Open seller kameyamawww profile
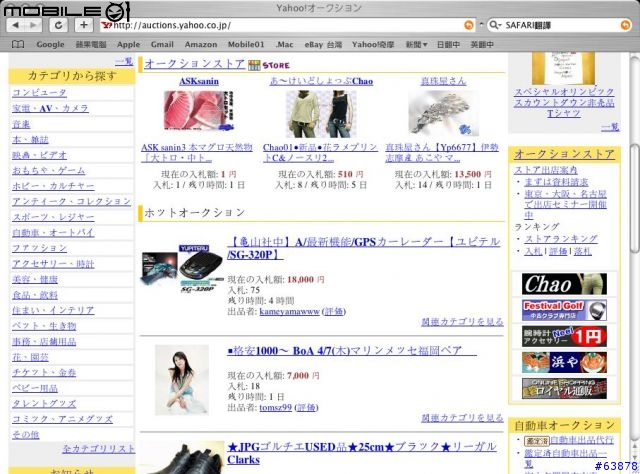640x474 pixels. pyautogui.click(x=289, y=312)
